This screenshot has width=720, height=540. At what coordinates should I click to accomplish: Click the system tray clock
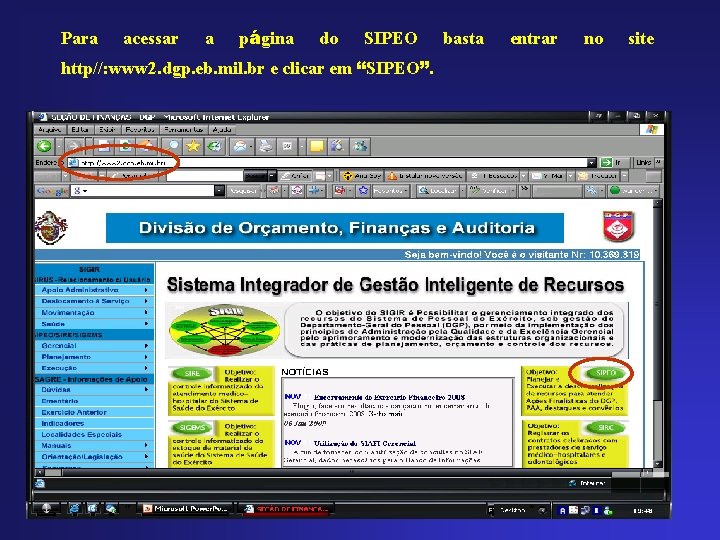(642, 510)
